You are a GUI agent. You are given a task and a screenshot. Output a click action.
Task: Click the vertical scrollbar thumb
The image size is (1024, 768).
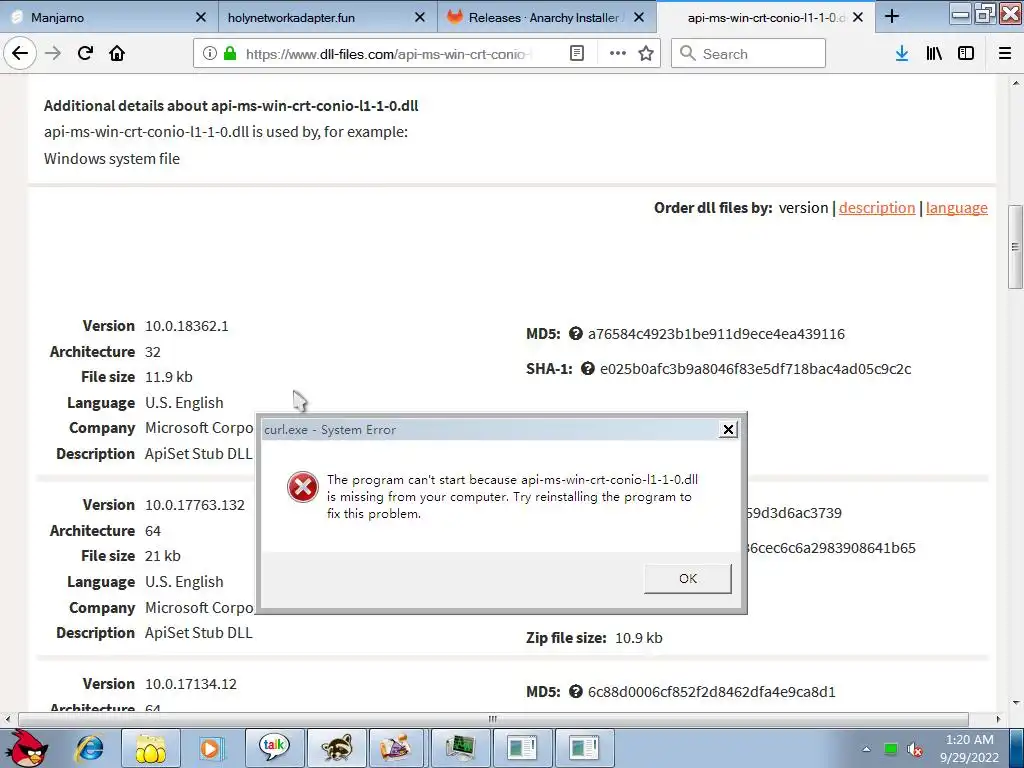pyautogui.click(x=1015, y=247)
